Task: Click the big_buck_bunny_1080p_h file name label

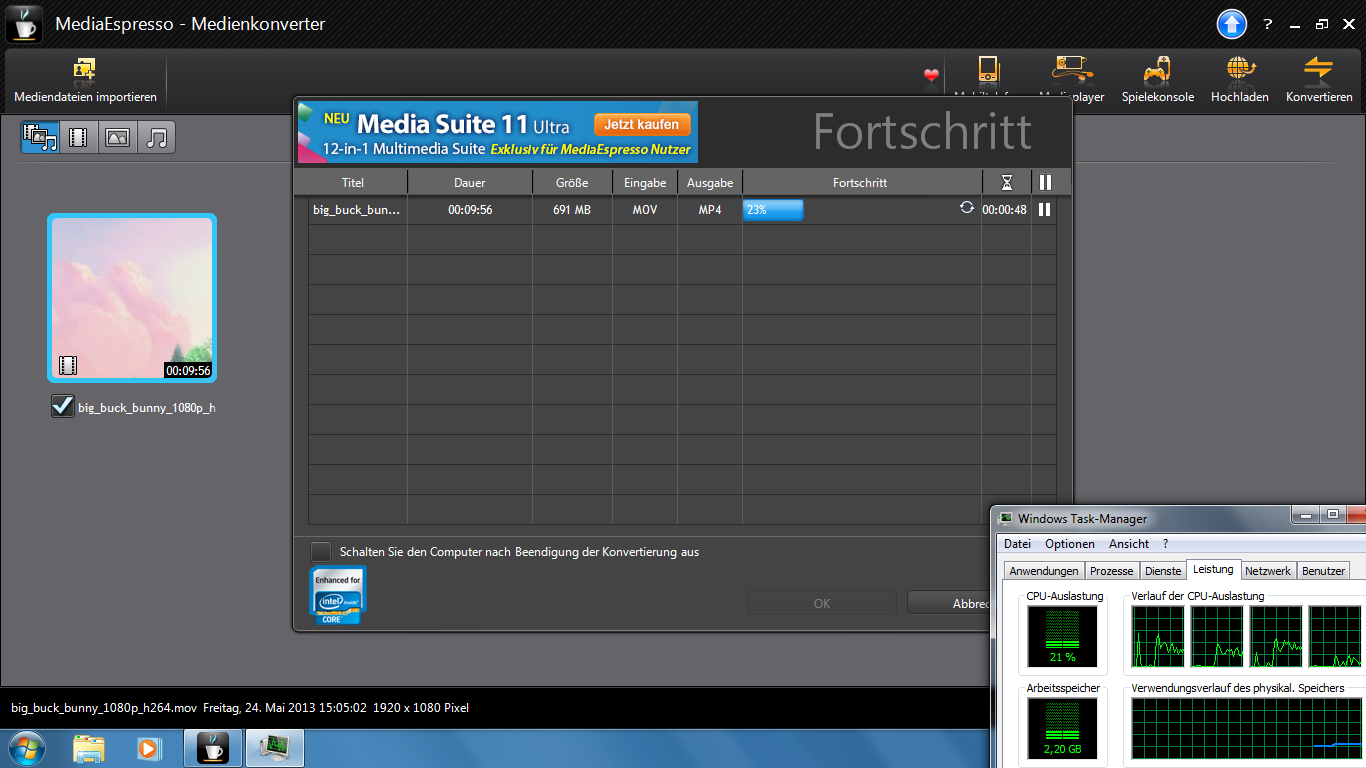Action: [x=147, y=408]
